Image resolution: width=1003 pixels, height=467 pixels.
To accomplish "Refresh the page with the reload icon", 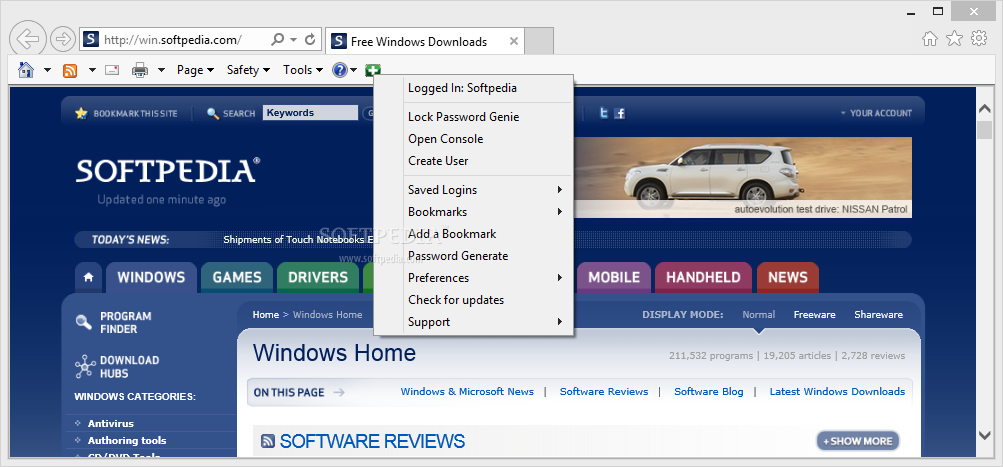I will click(310, 40).
